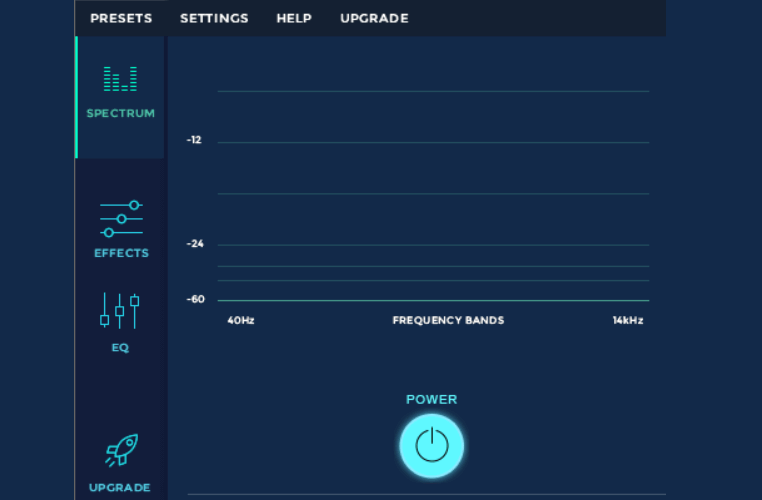Viewport: 762px width, 500px height.
Task: Click the 14kHz frequency label
Action: [628, 320]
